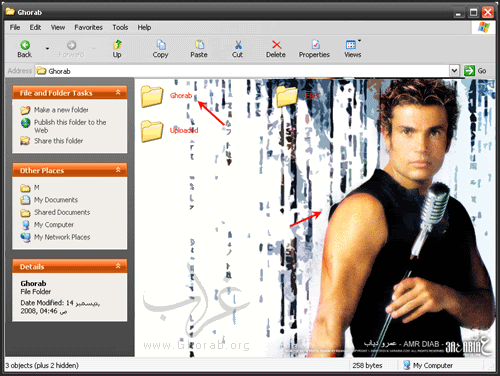Screen dimensions: 500x376
Task: Click the Publish to Web globe icon
Action: coord(25,123)
